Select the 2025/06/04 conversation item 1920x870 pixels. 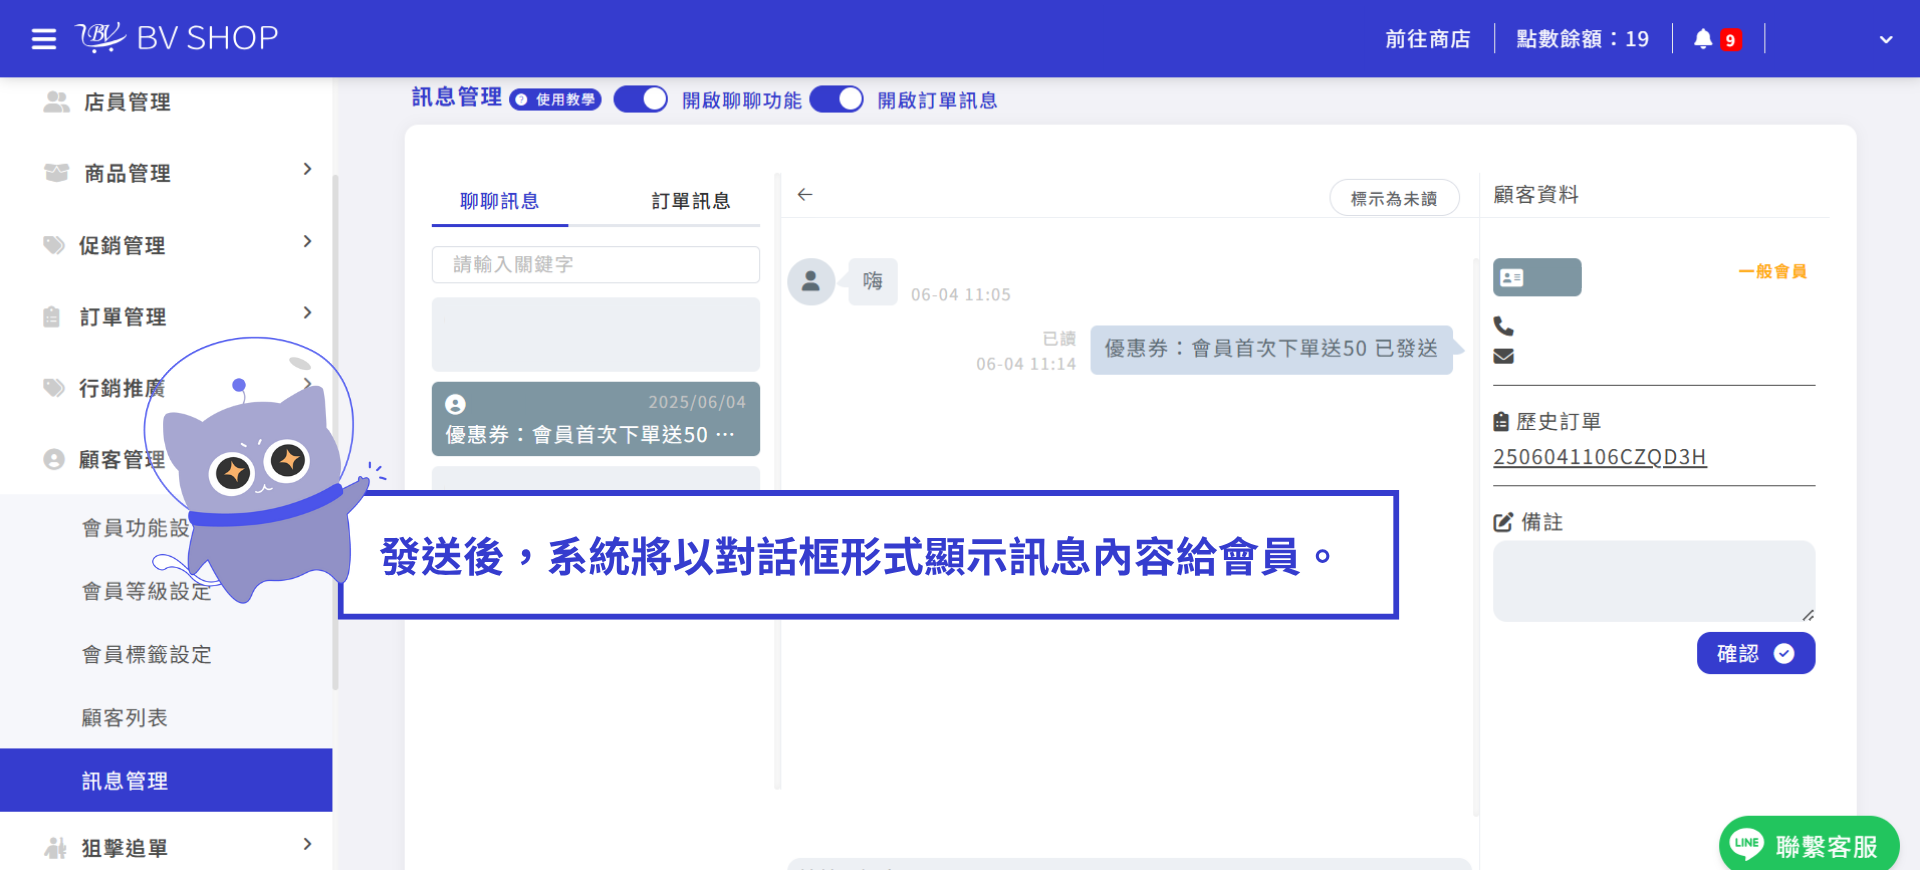[x=596, y=419]
